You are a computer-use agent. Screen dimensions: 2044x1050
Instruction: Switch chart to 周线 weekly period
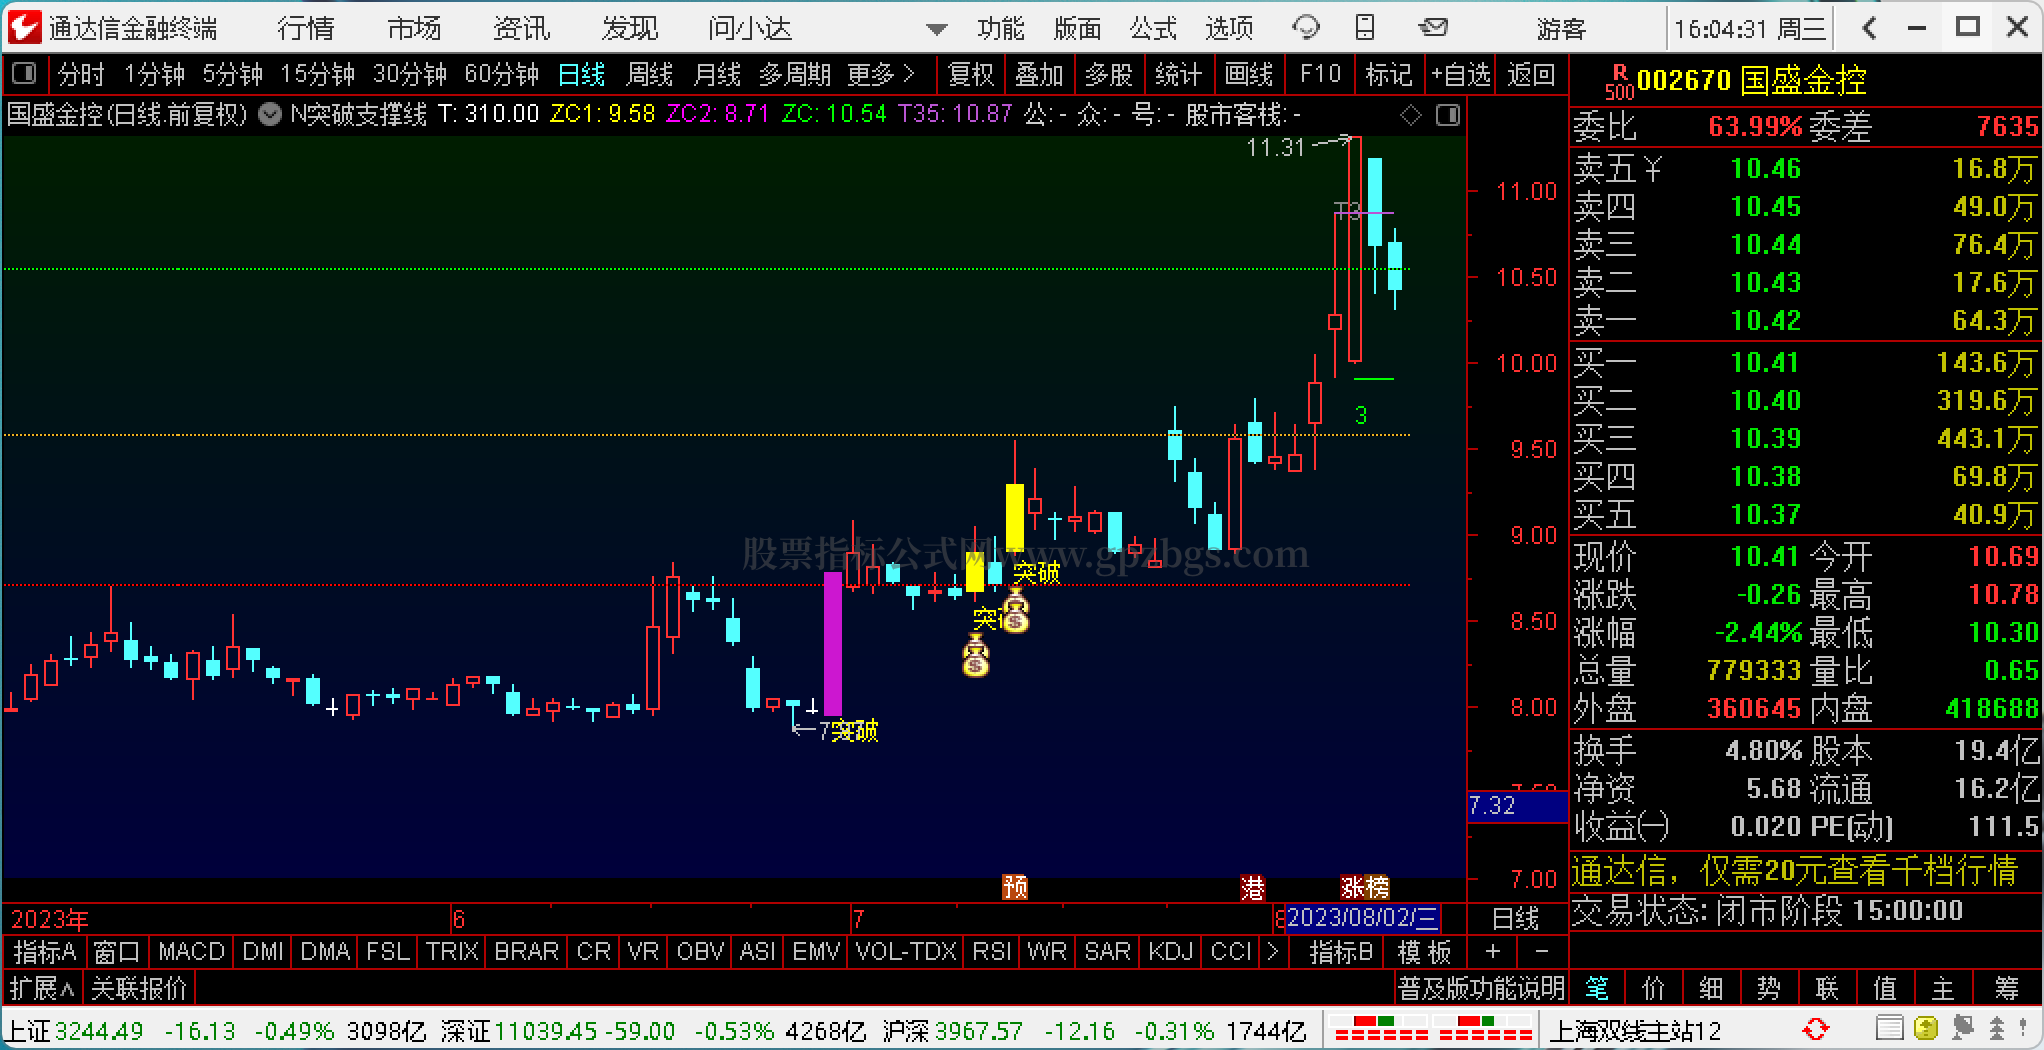tap(649, 75)
